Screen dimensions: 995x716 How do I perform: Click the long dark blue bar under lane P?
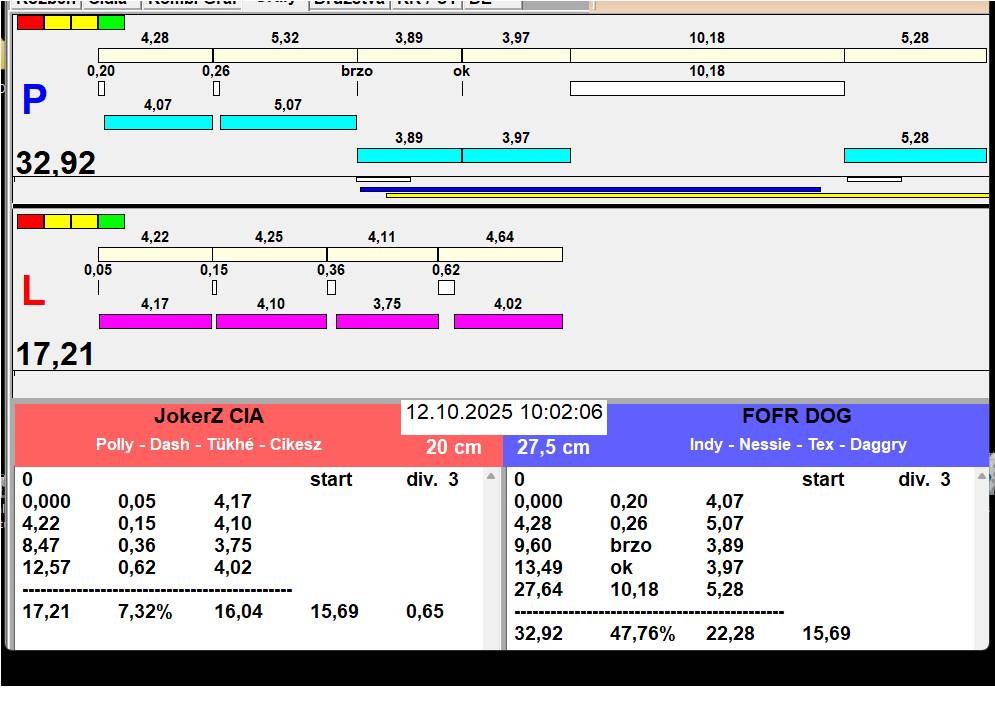coord(590,189)
